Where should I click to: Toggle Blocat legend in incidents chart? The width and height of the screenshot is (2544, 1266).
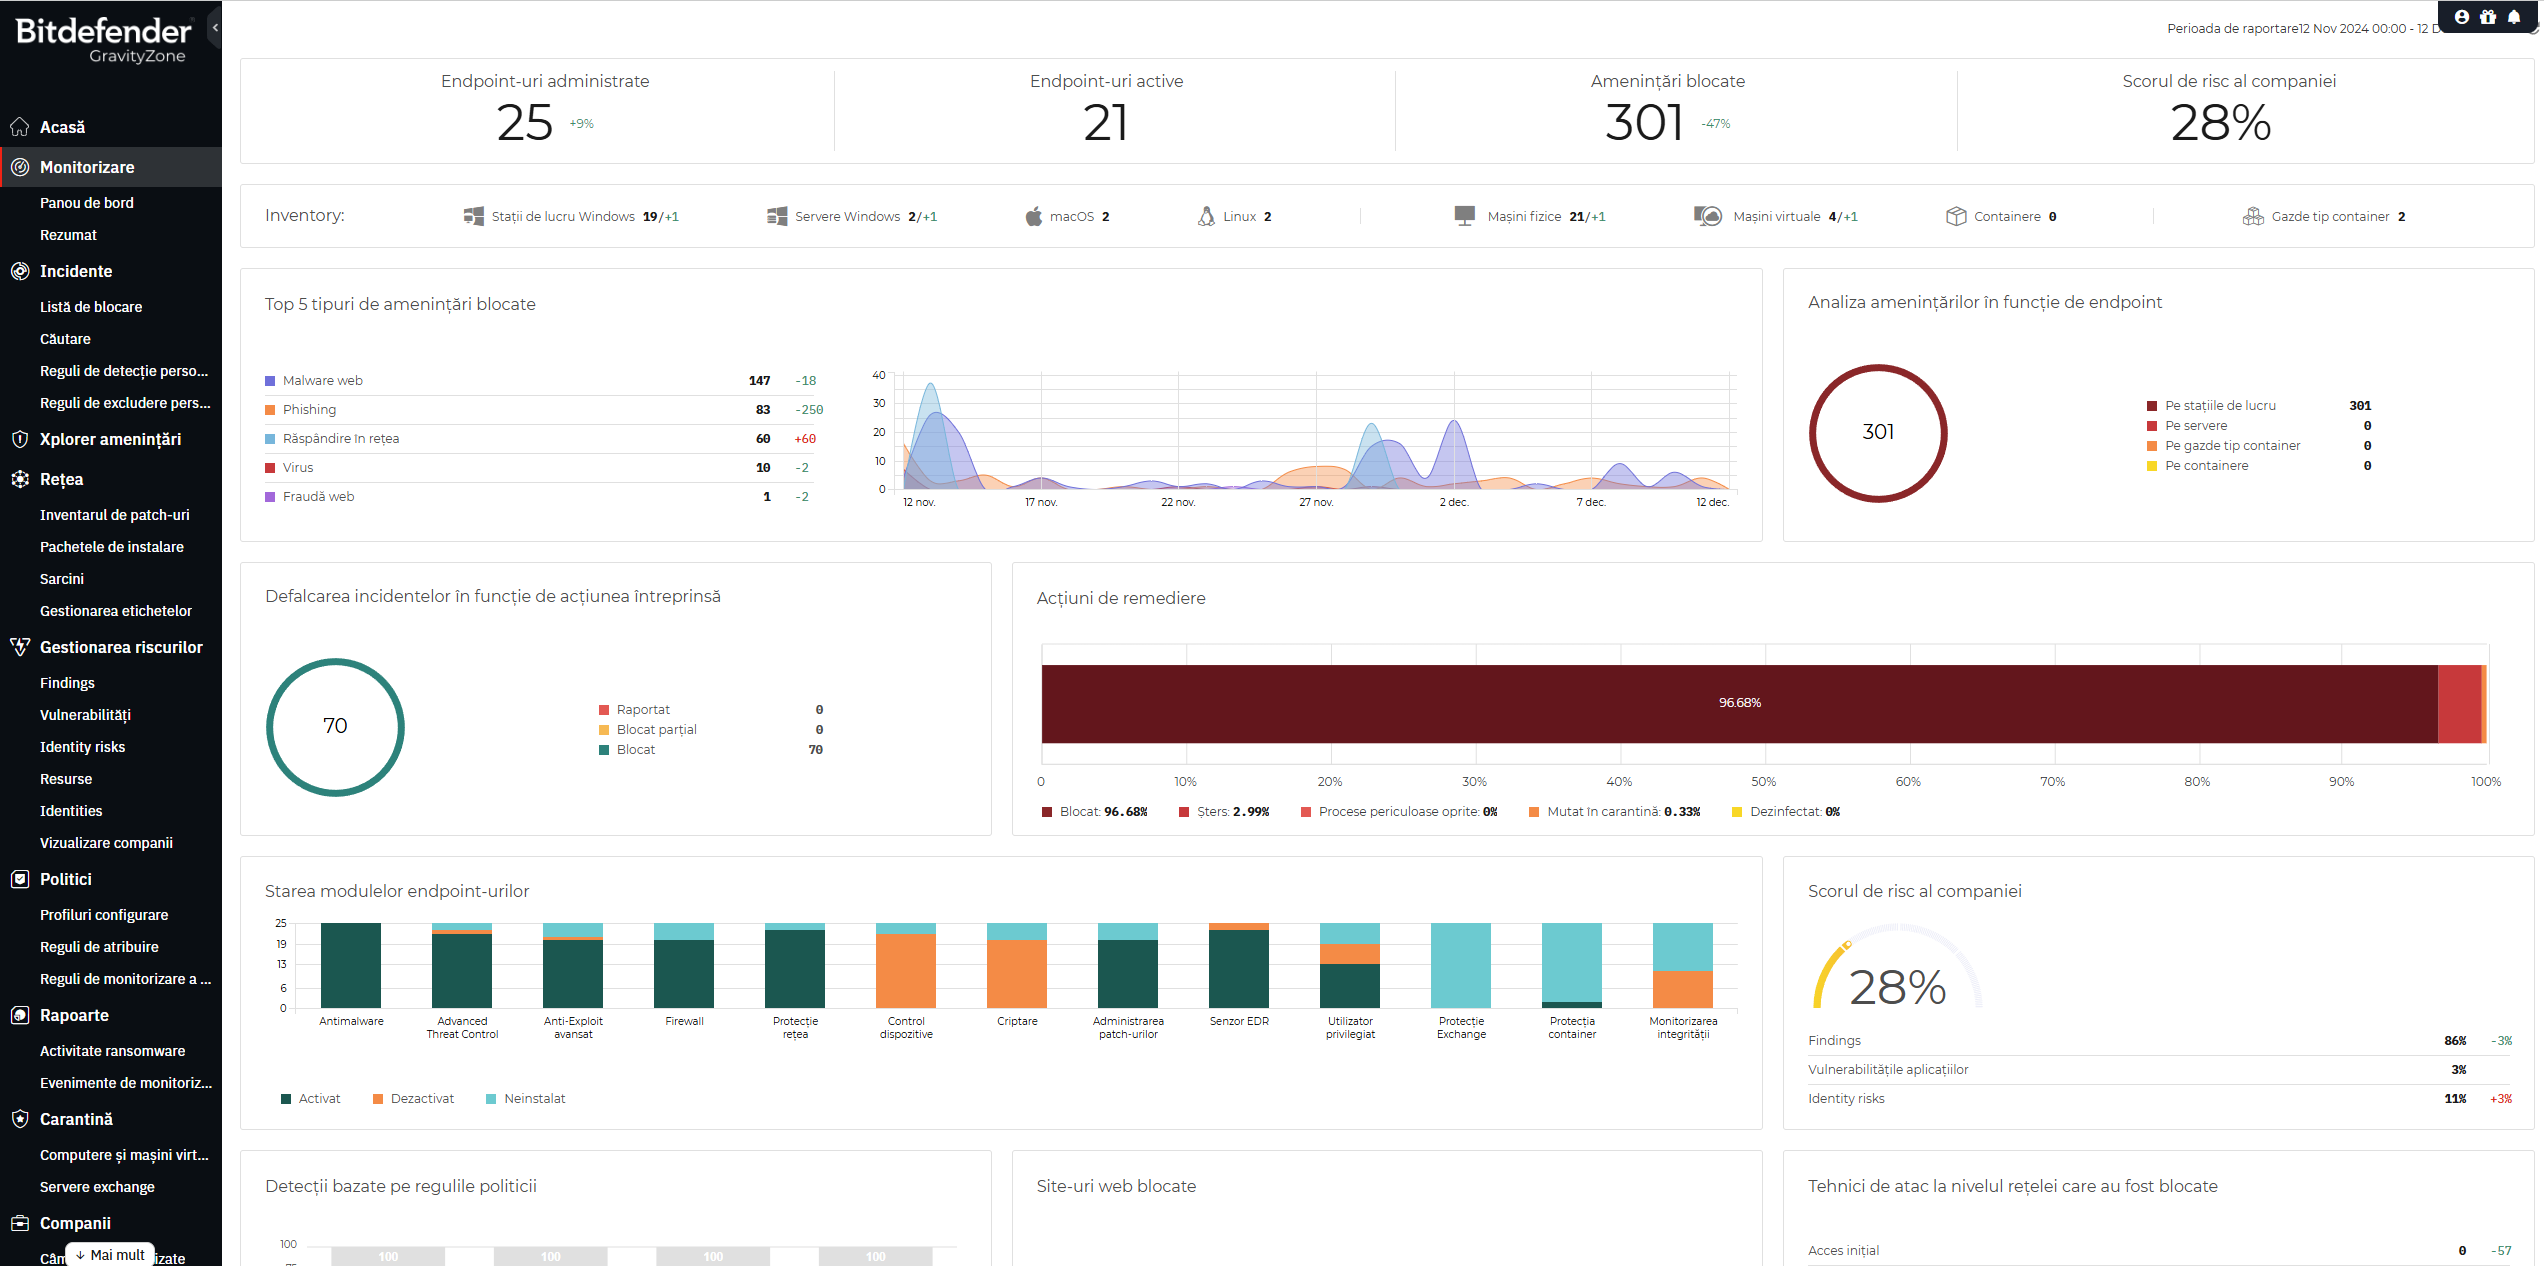point(627,750)
